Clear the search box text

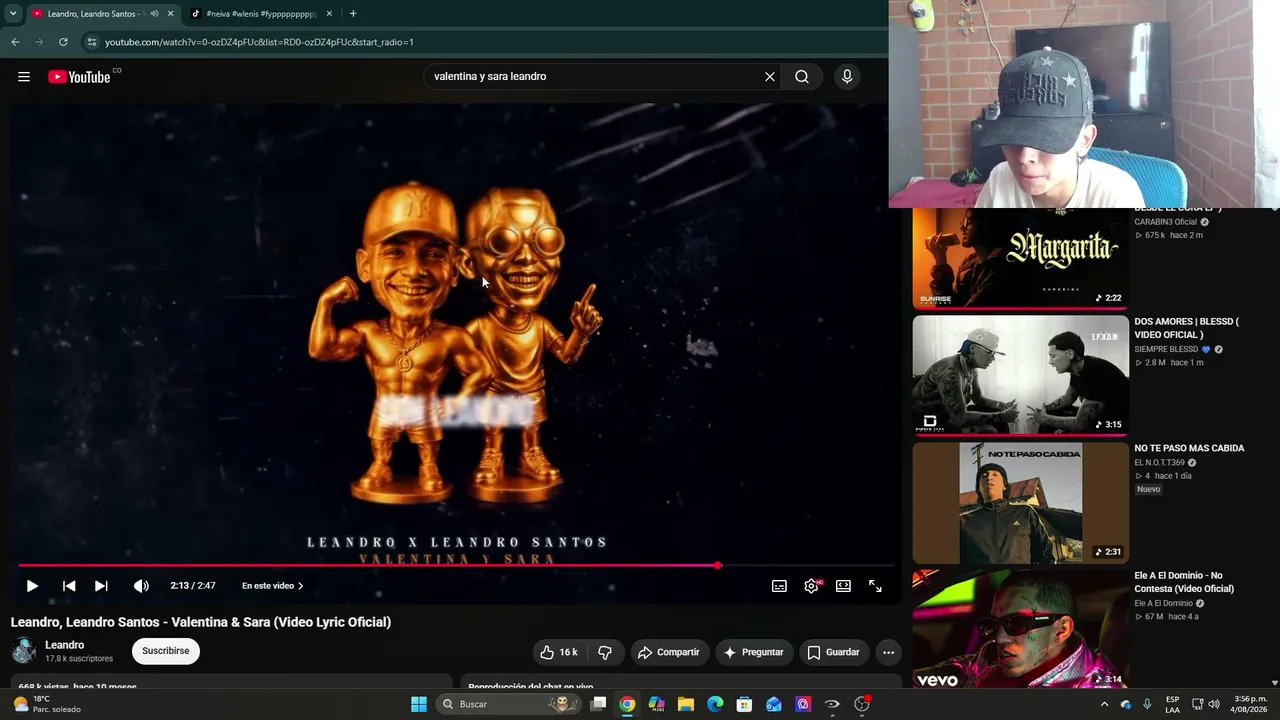coord(770,76)
